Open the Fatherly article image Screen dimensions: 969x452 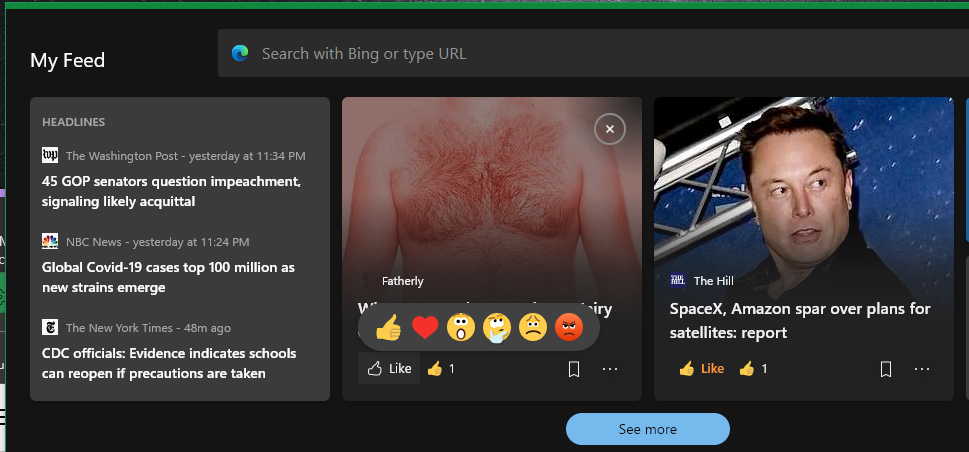click(492, 185)
